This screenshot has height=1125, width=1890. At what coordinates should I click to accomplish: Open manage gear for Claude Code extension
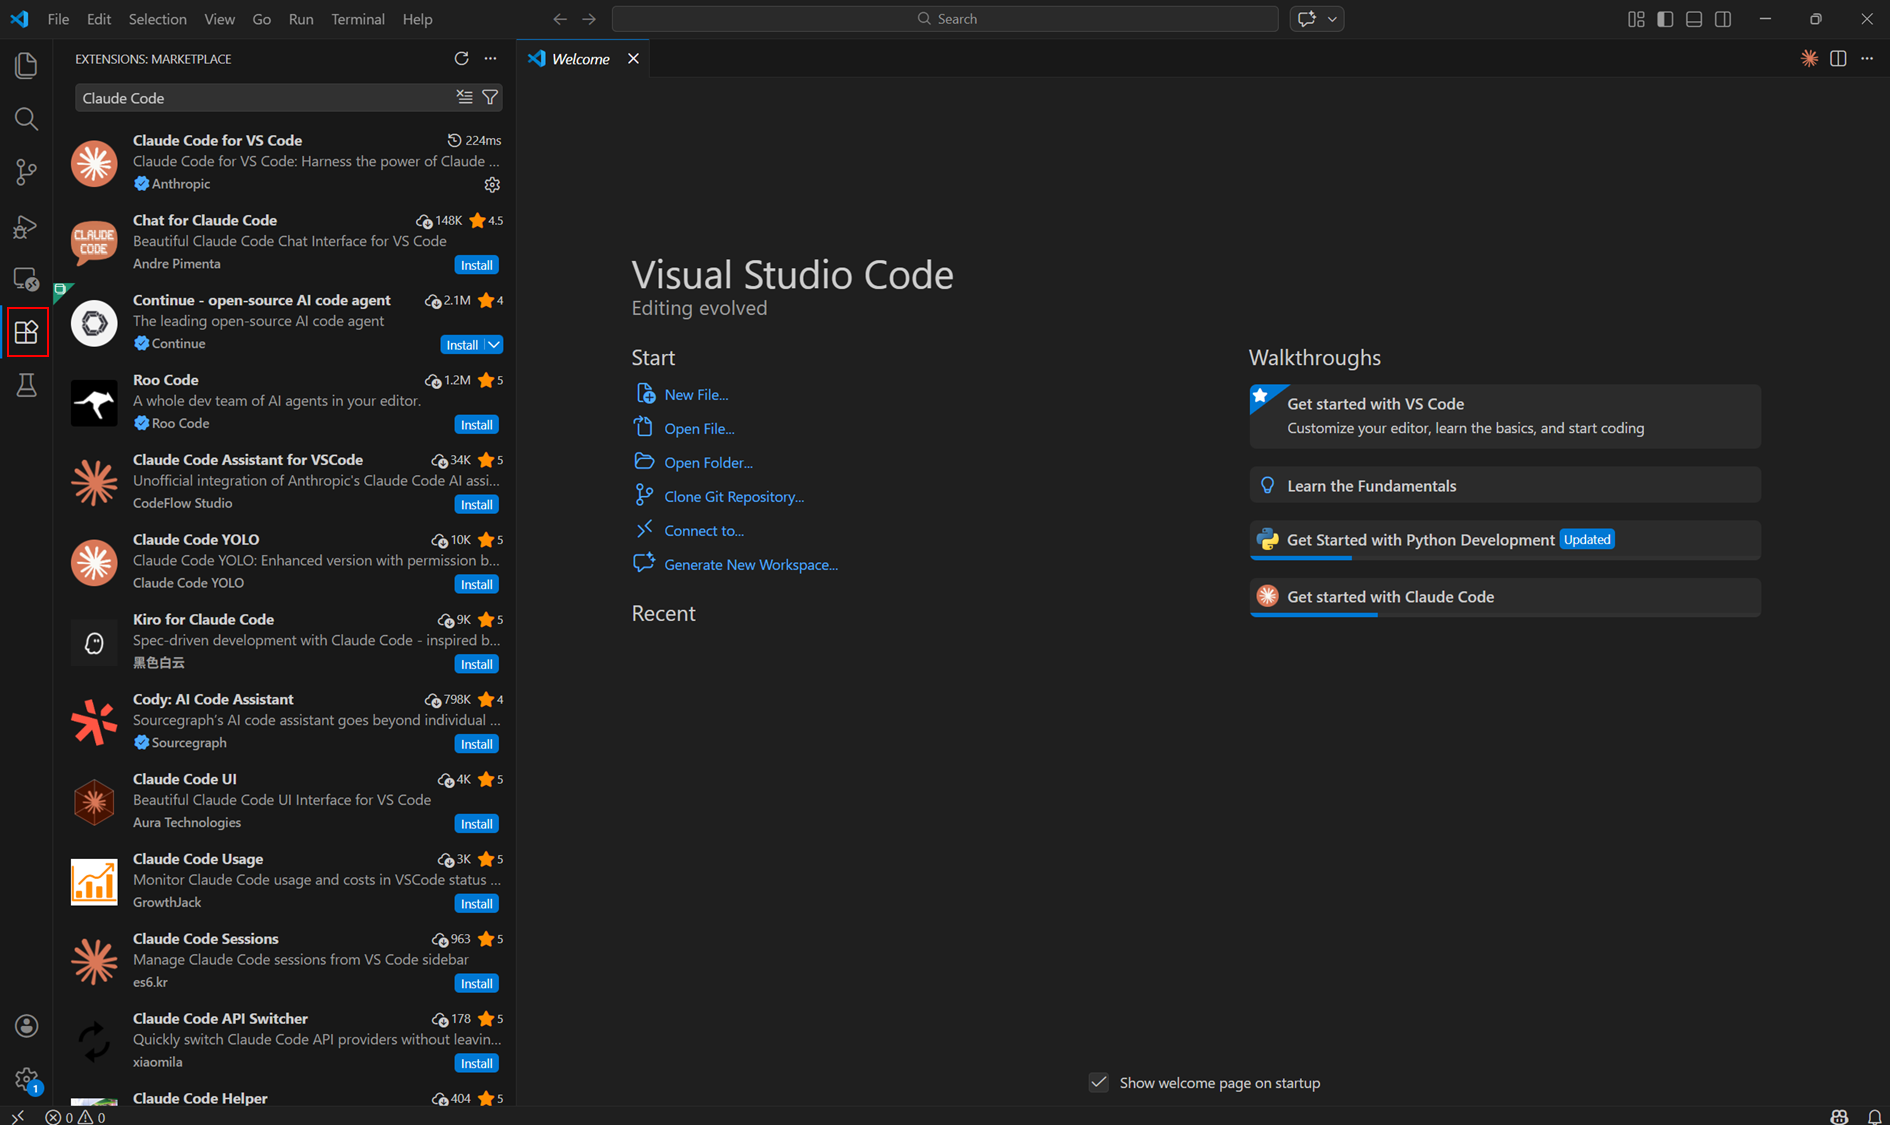click(x=492, y=184)
